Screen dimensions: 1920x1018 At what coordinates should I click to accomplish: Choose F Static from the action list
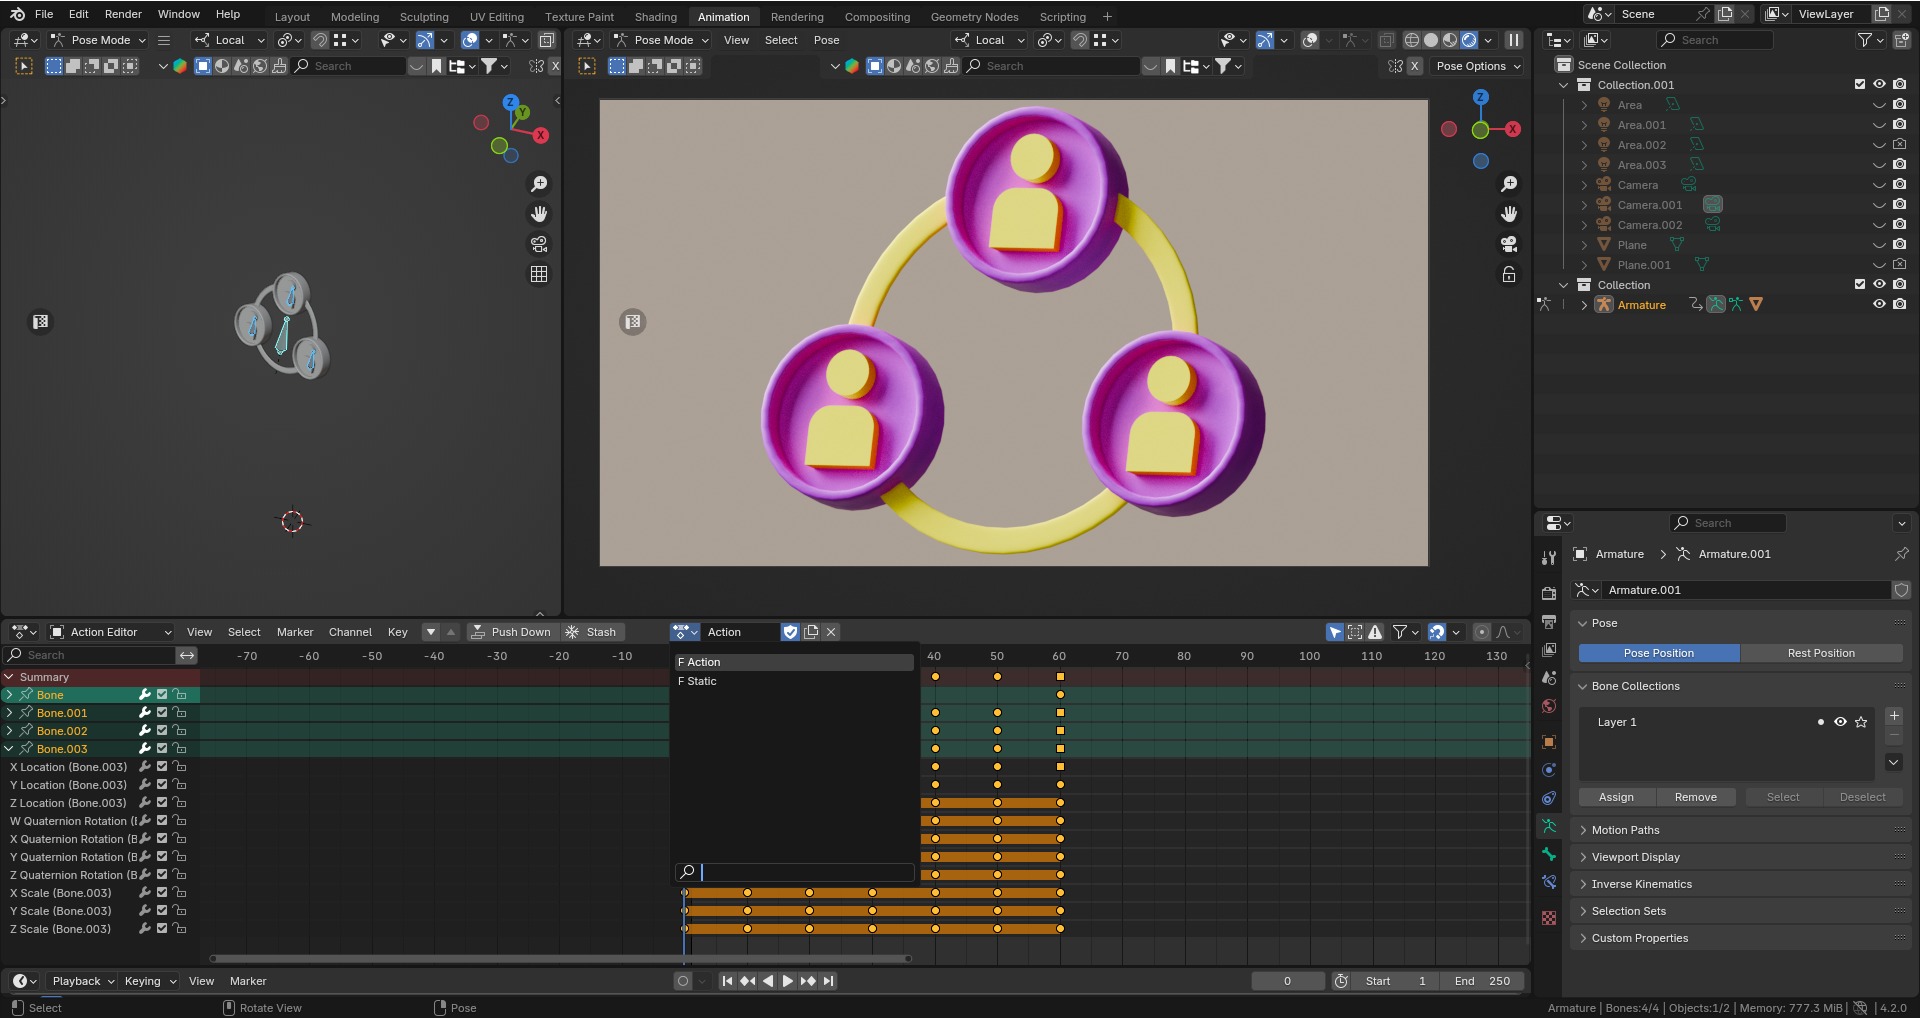coord(794,681)
